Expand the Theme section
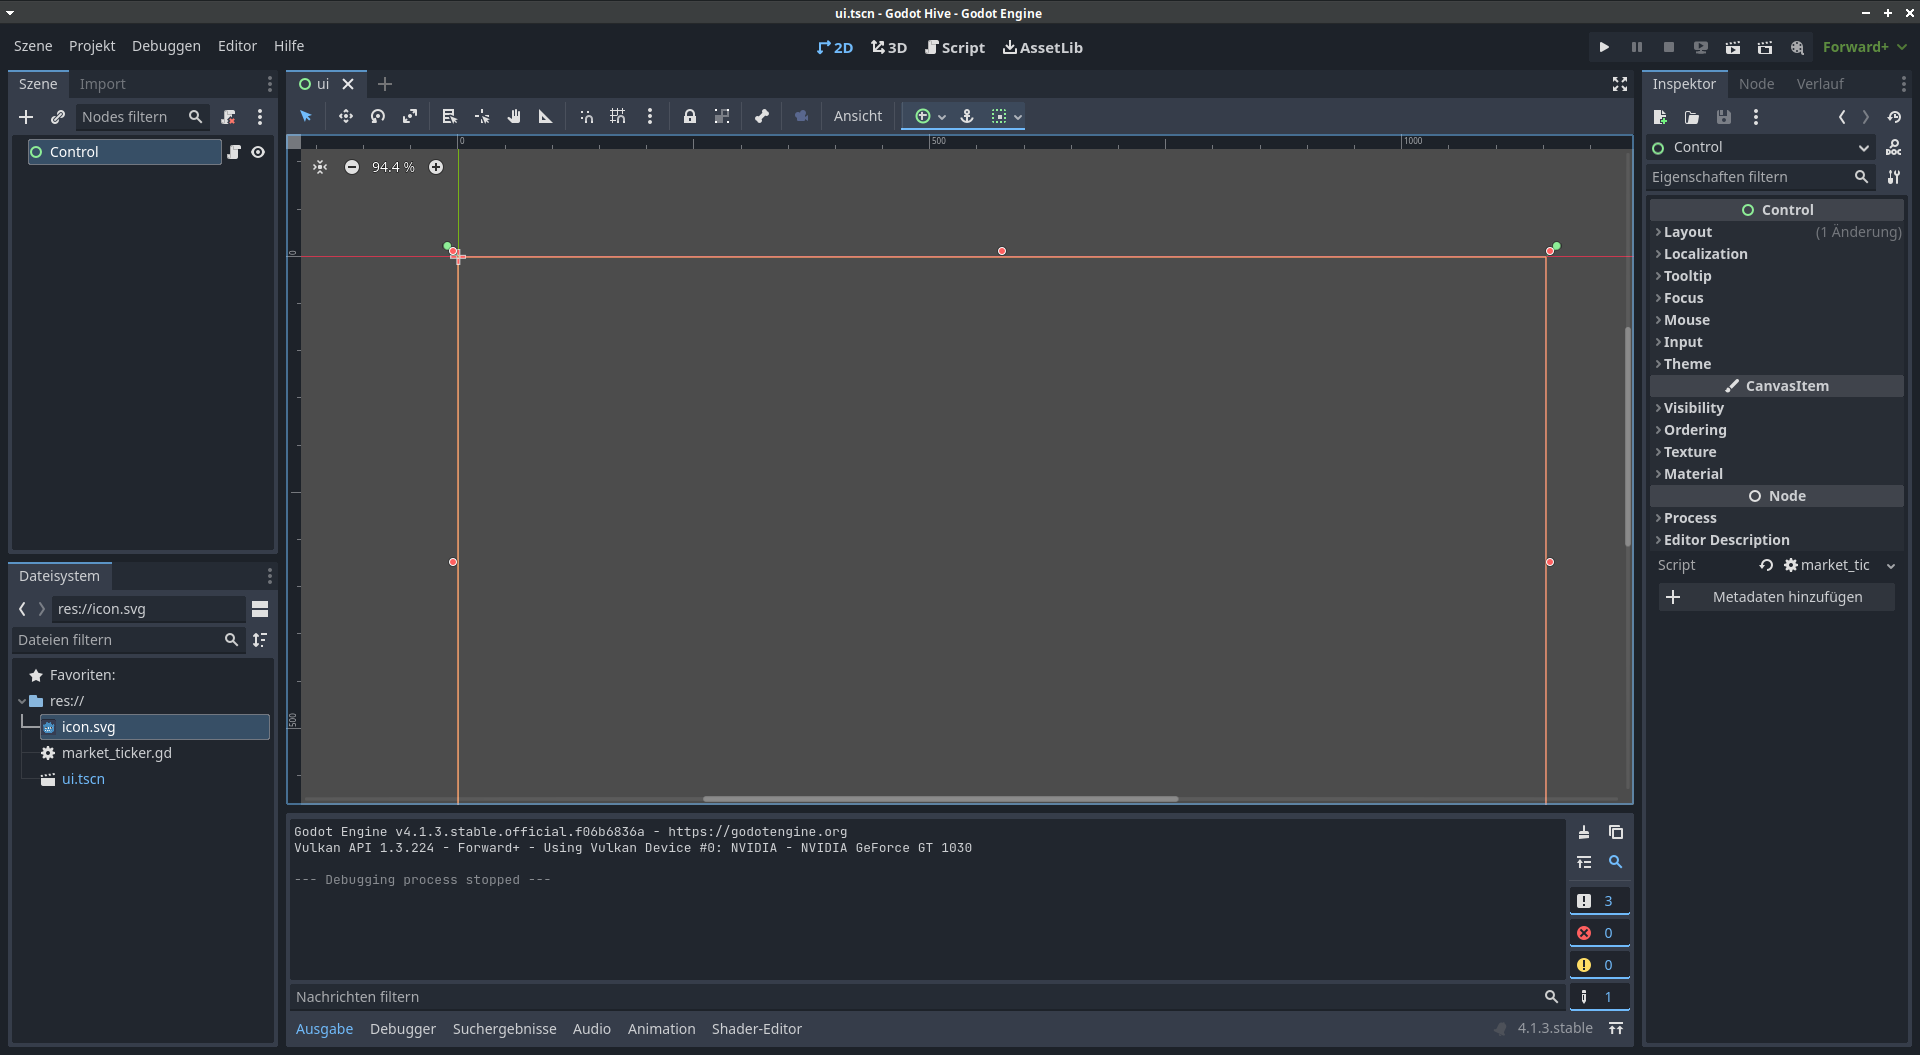Screen dimensions: 1920x1055 point(1777,364)
